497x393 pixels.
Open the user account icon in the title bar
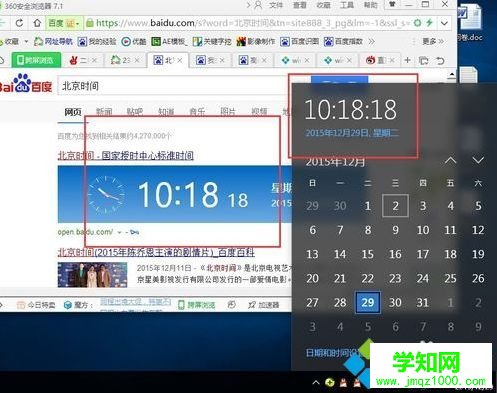[x=258, y=5]
